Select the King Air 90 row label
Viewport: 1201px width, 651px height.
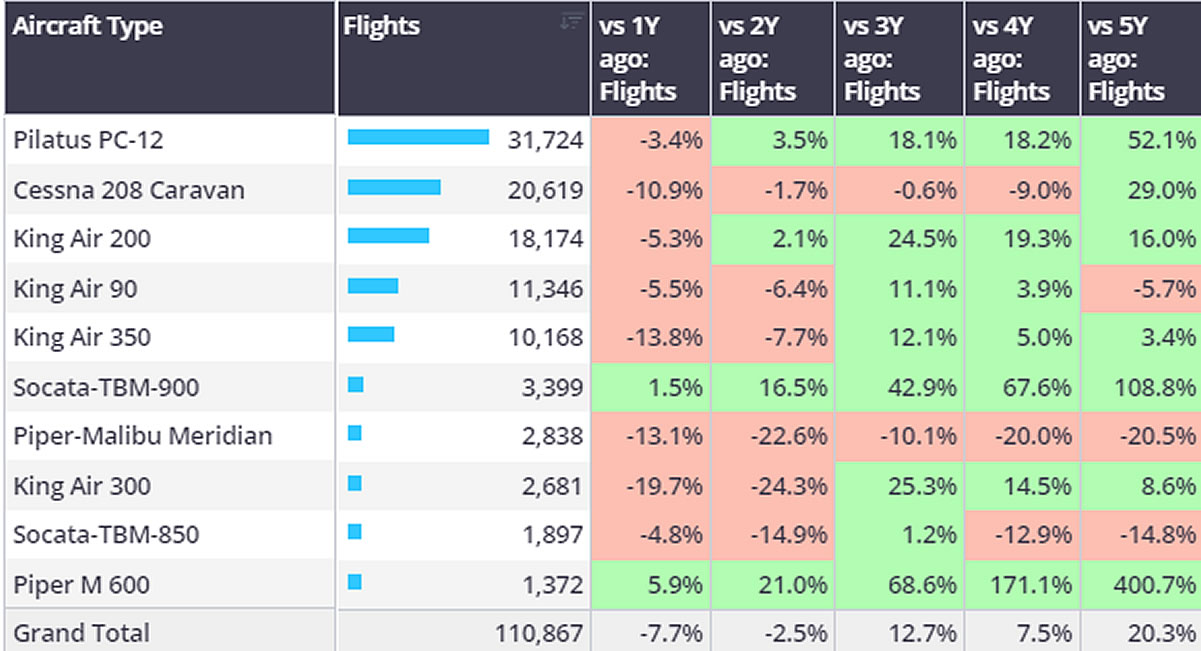click(76, 289)
